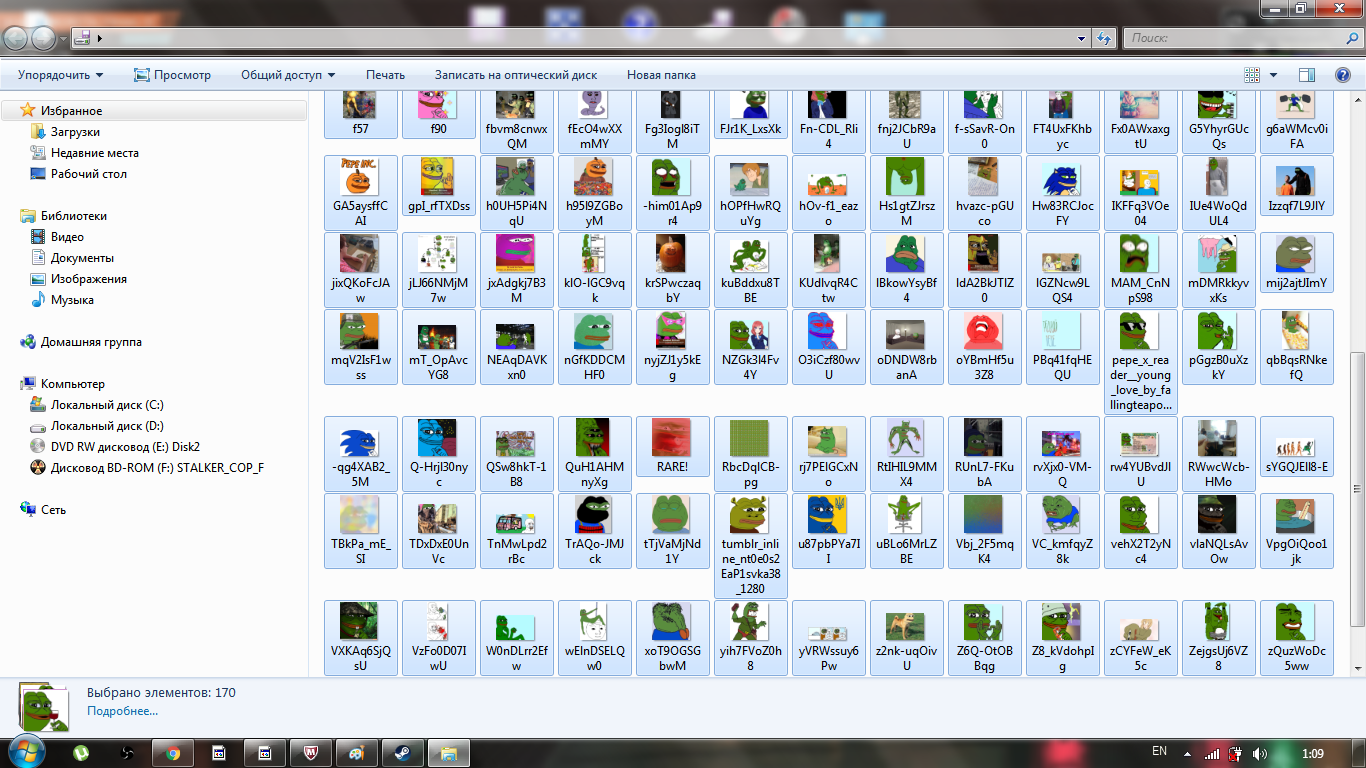Select the file named f57
The width and height of the screenshot is (1366, 768).
pyautogui.click(x=360, y=114)
